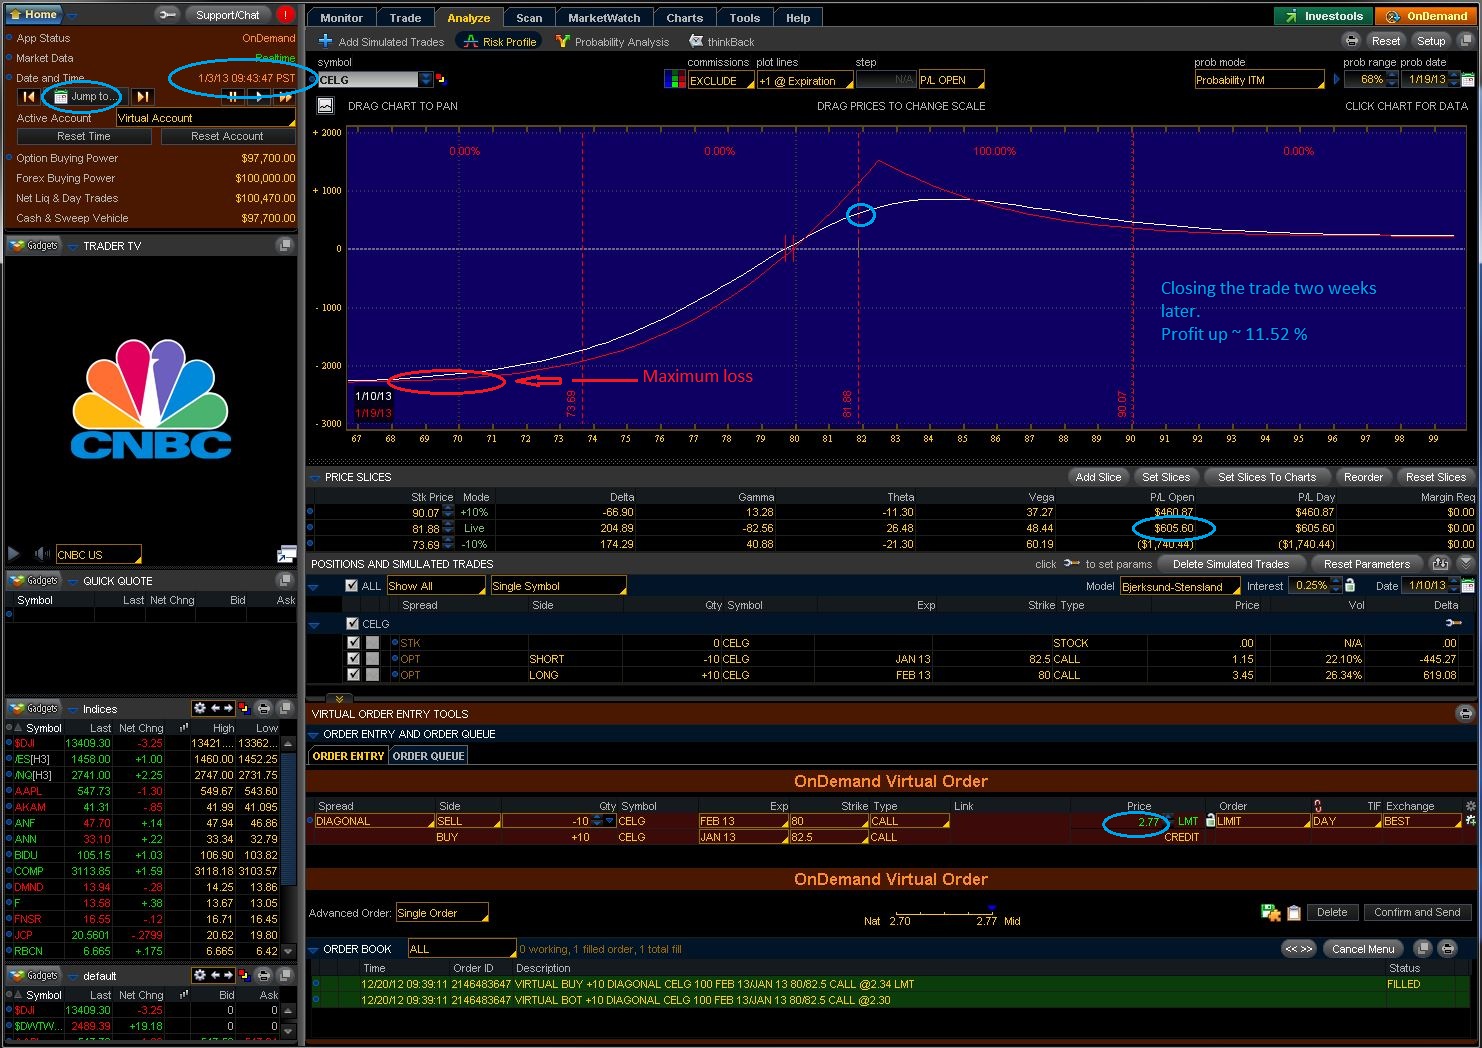The image size is (1482, 1048).
Task: Open setup via wrench icon beside Support/Chat
Action: [167, 14]
